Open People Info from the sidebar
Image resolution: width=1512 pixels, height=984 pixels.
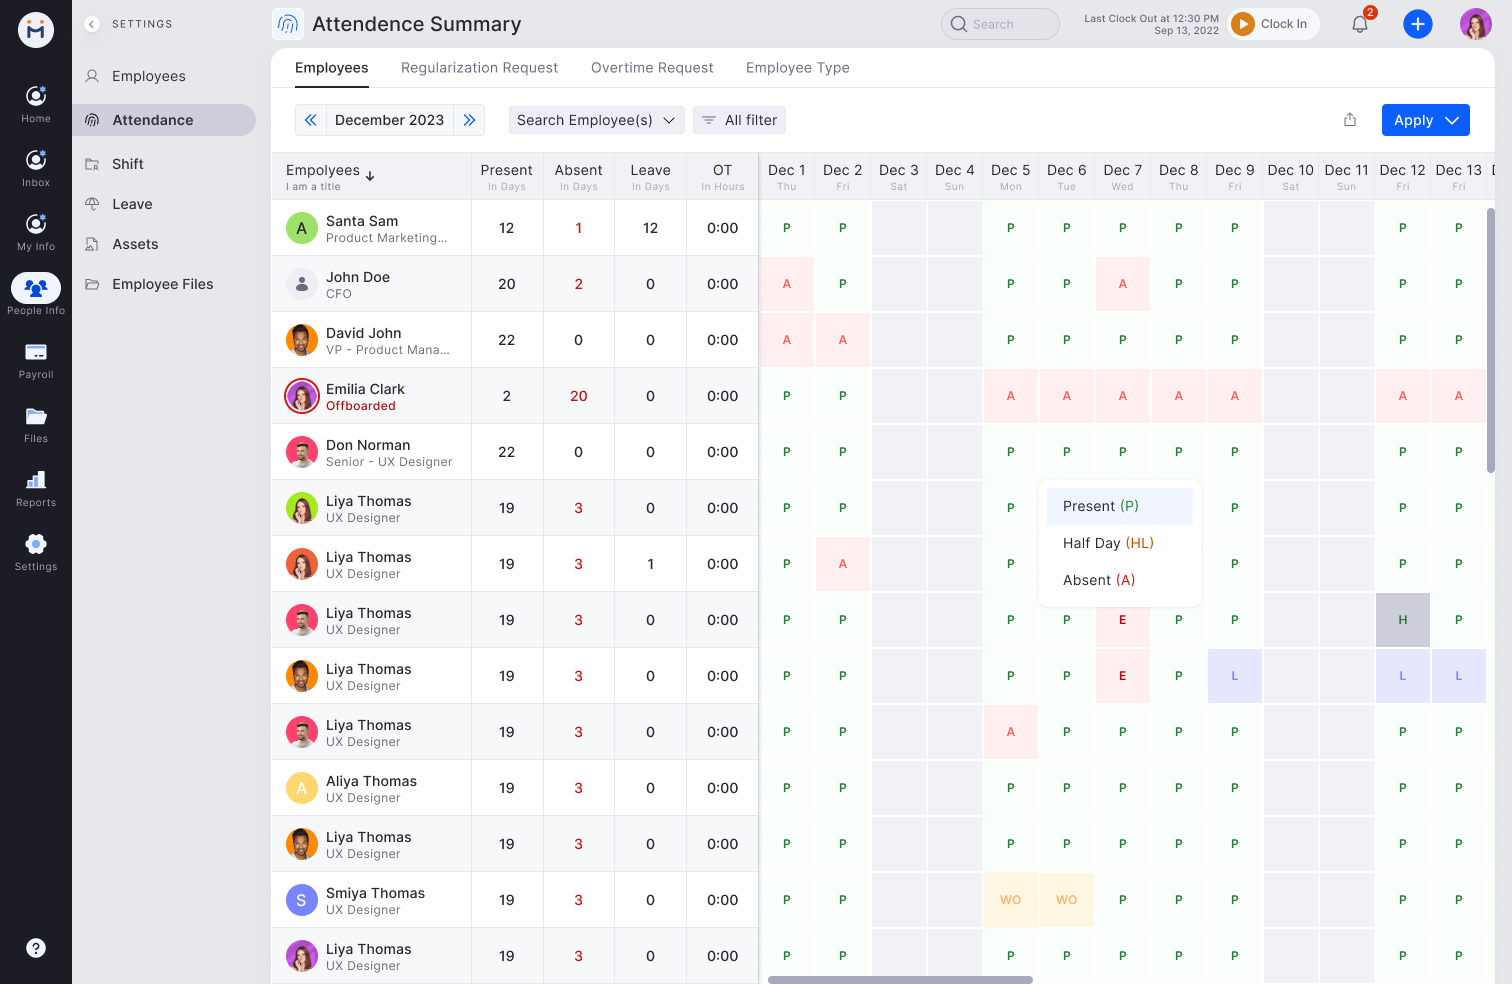(36, 289)
